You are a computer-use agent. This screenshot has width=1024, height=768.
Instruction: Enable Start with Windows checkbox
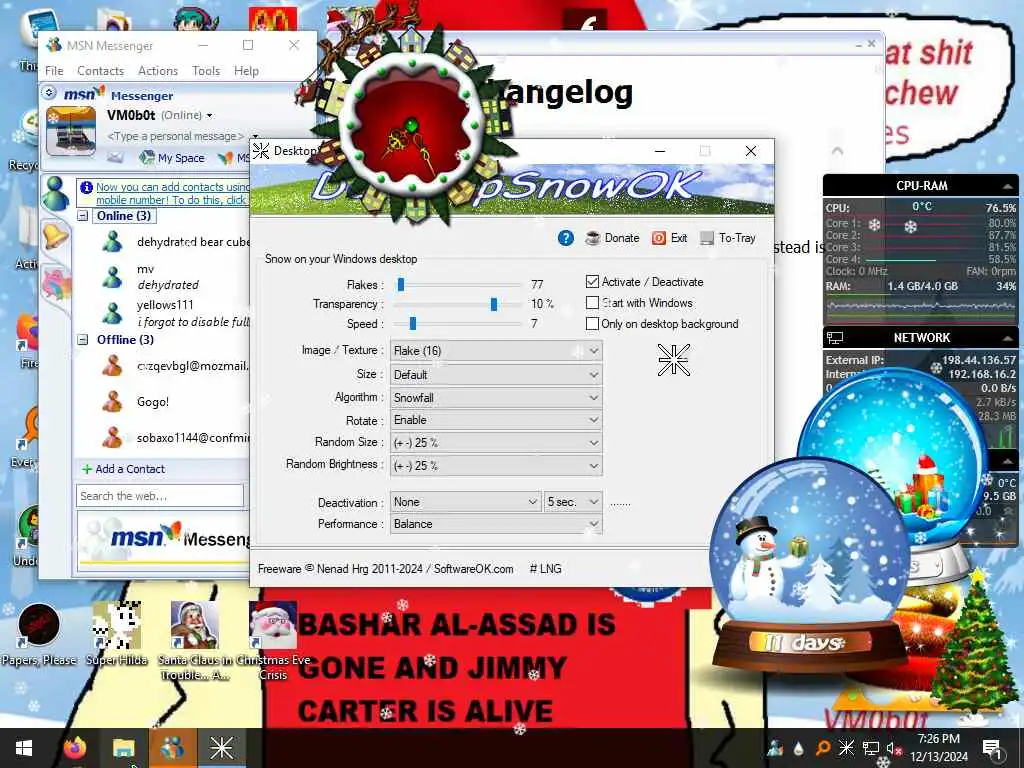[592, 302]
